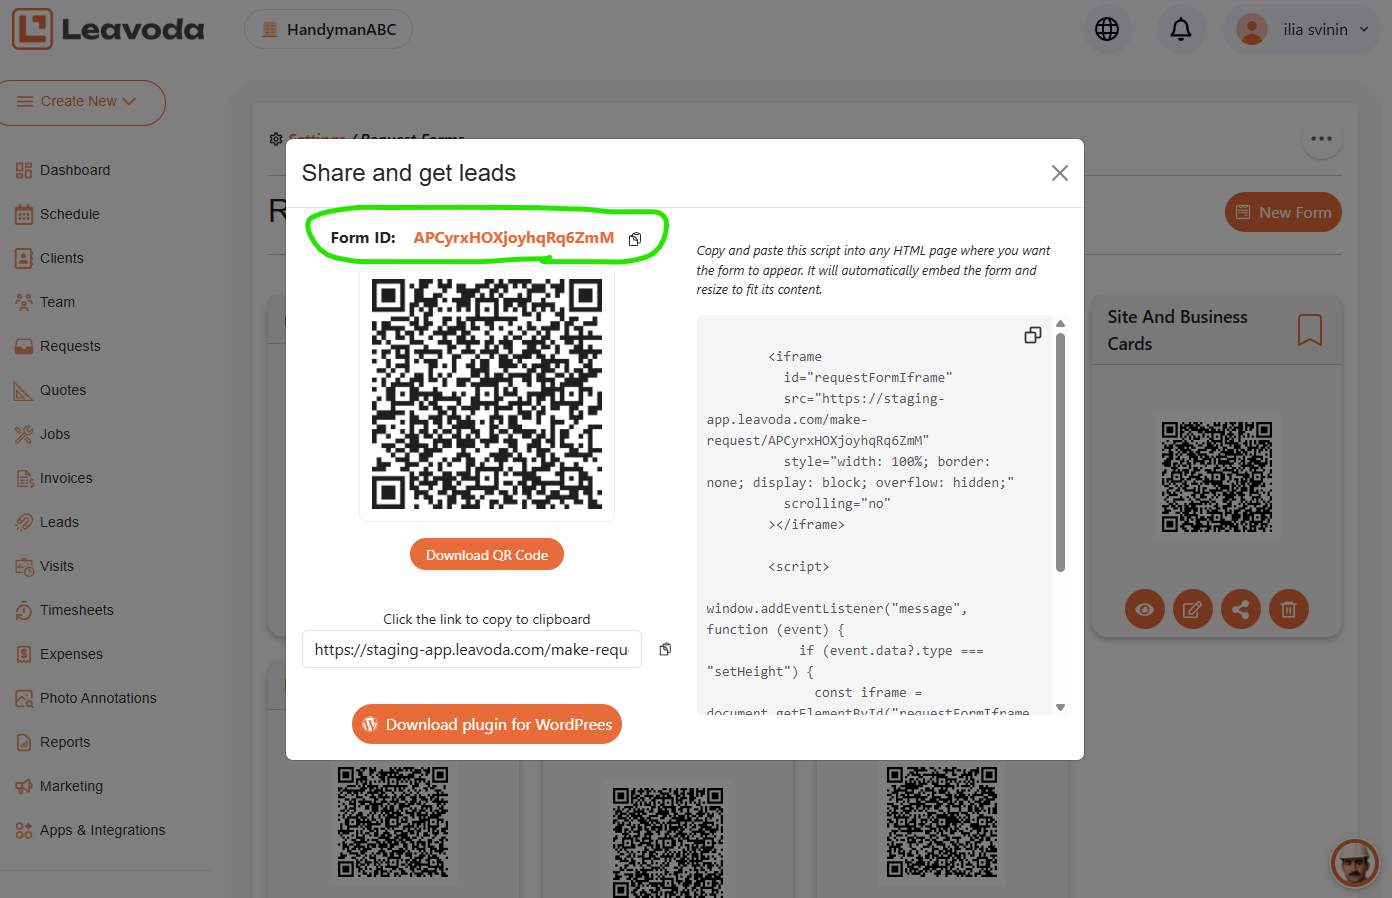Image resolution: width=1392 pixels, height=898 pixels.
Task: Open the support chat avatar
Action: (1355, 863)
